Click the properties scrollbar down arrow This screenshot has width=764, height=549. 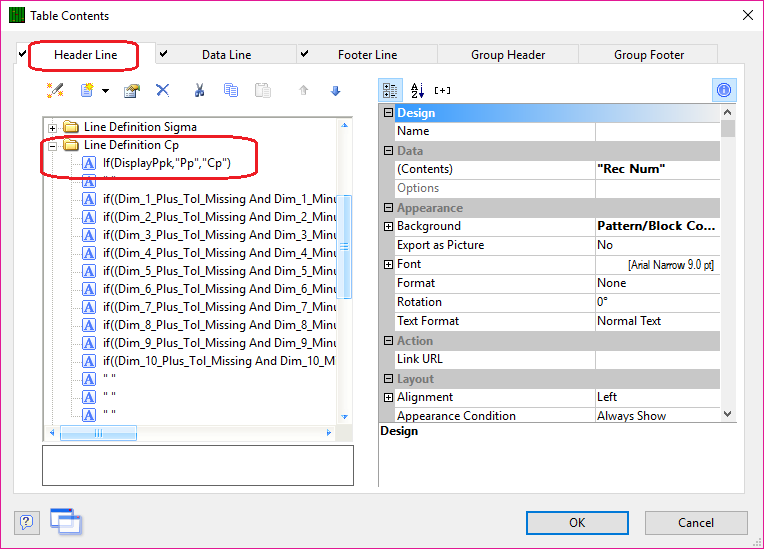[x=727, y=414]
